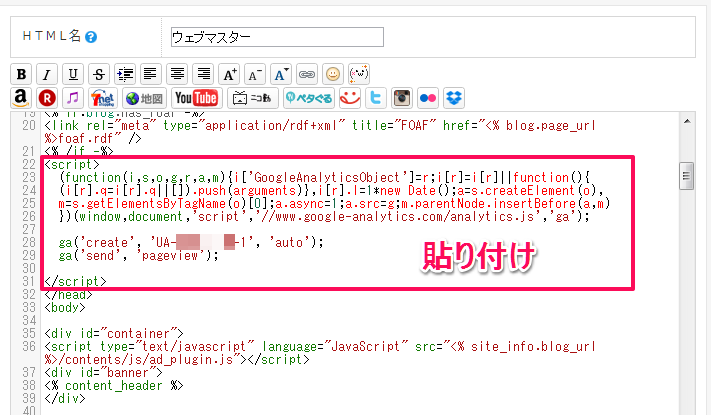Click the div id="container" line

pos(114,333)
